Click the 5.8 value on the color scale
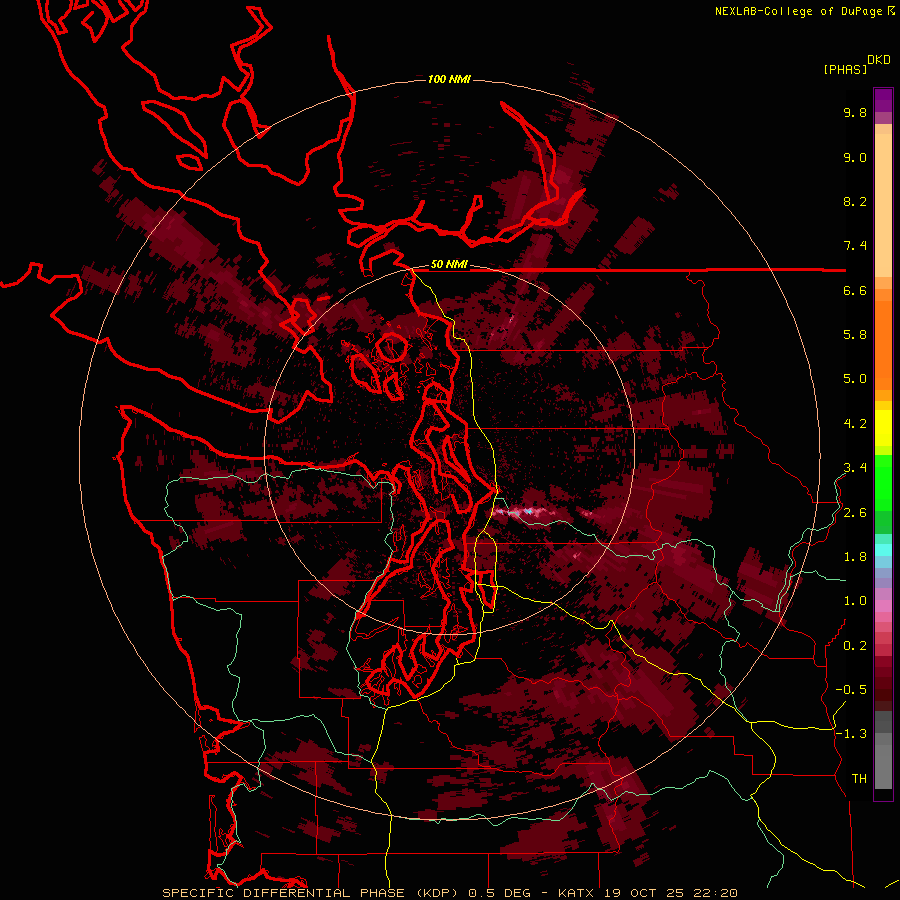The height and width of the screenshot is (900, 900). pos(855,335)
